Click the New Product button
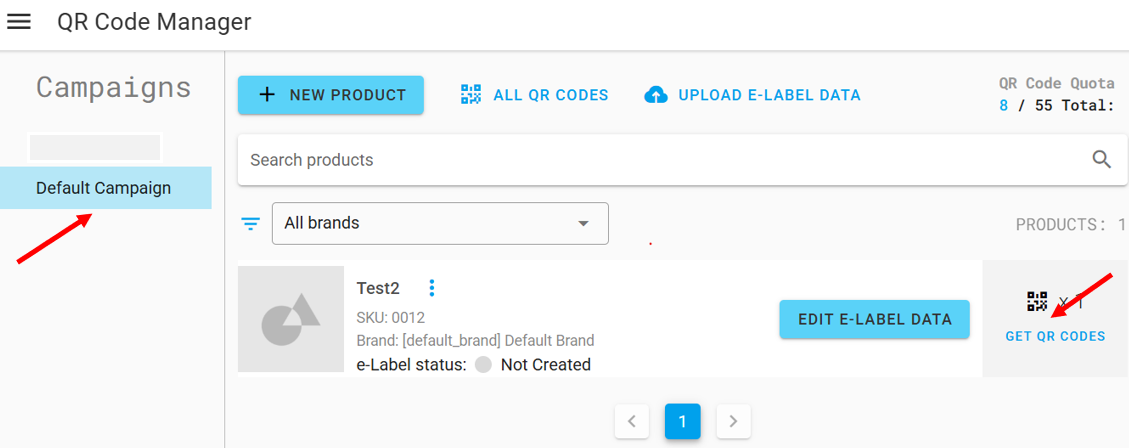Viewport: 1129px width, 448px height. [x=331, y=95]
